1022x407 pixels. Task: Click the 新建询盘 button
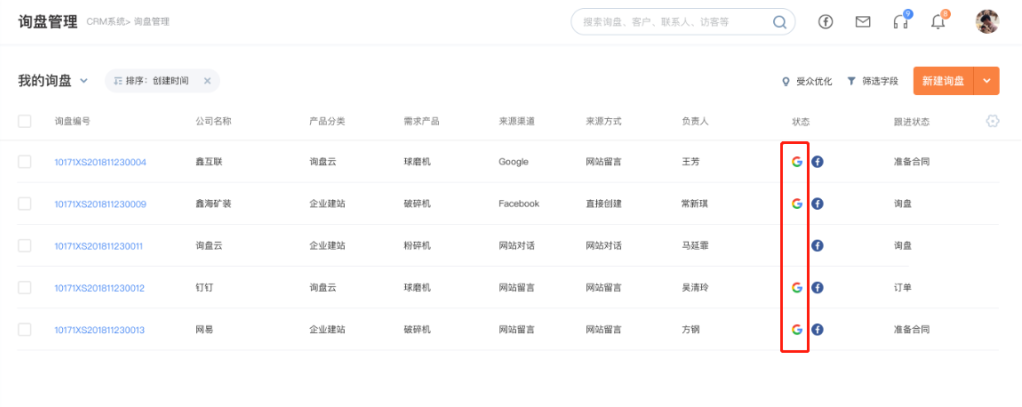tap(942, 81)
